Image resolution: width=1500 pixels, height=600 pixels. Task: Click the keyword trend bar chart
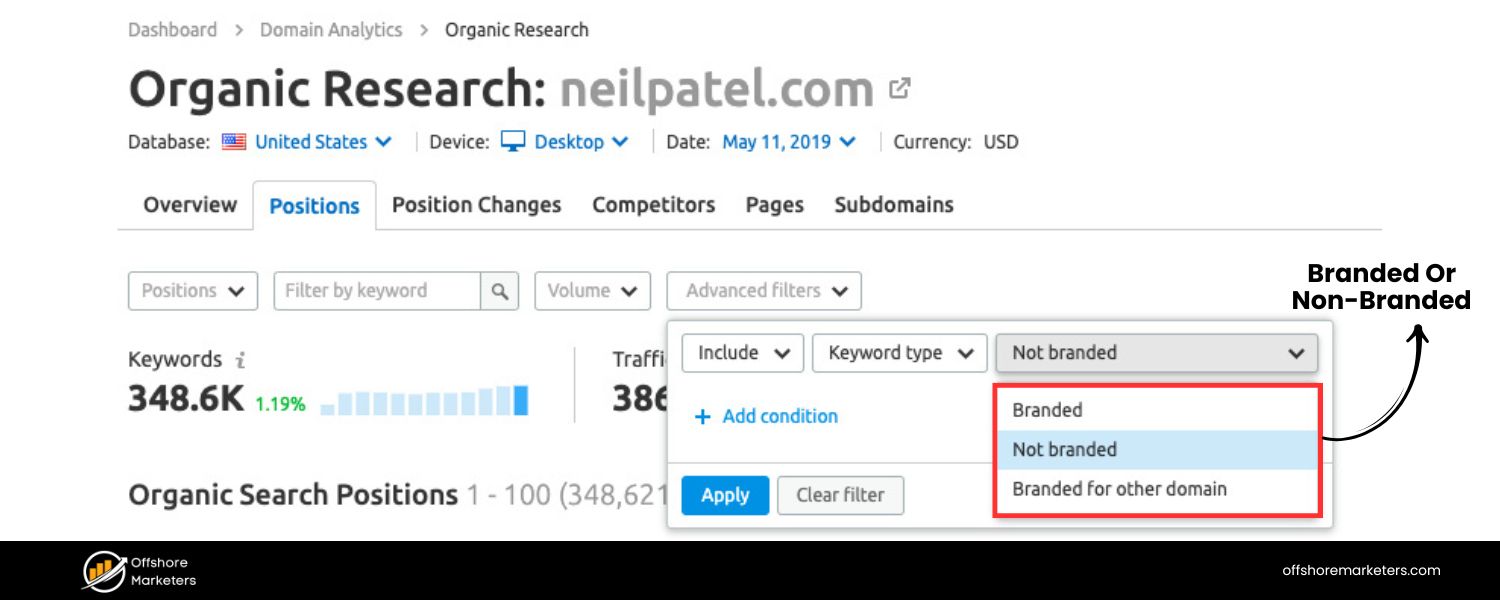point(420,400)
